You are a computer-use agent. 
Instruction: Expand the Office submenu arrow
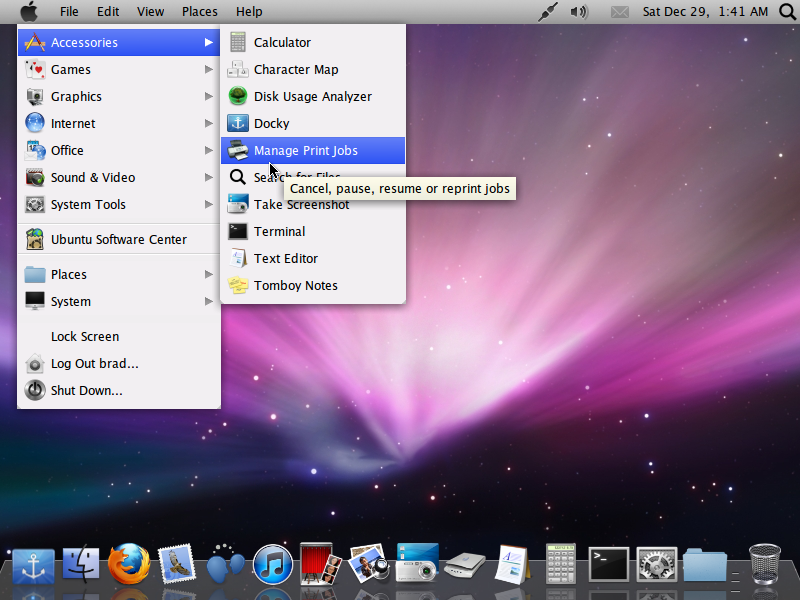pyautogui.click(x=209, y=151)
